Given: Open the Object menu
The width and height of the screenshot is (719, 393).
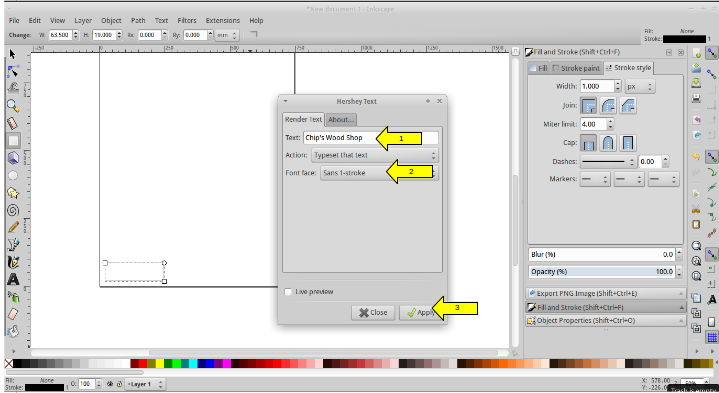Looking at the screenshot, I should point(111,20).
